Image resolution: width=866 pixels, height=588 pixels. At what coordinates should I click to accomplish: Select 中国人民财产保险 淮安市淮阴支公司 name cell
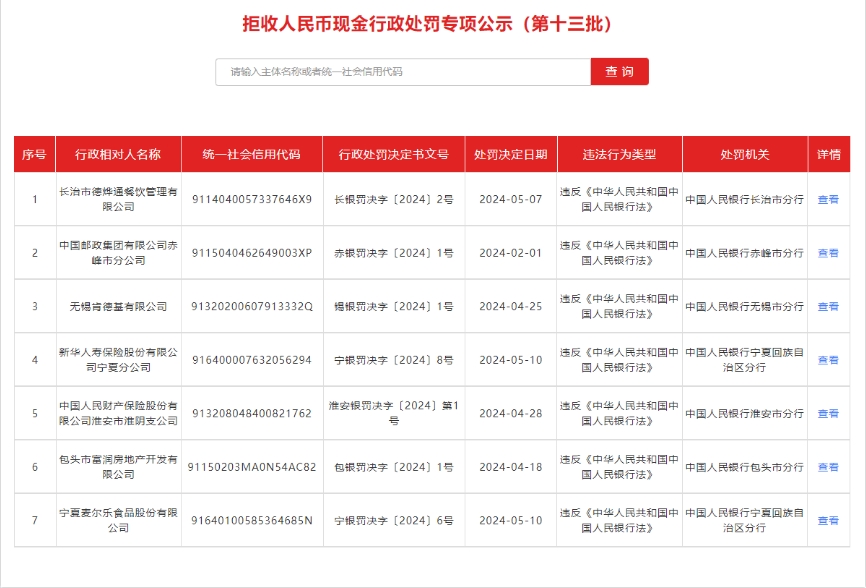pyautogui.click(x=118, y=414)
